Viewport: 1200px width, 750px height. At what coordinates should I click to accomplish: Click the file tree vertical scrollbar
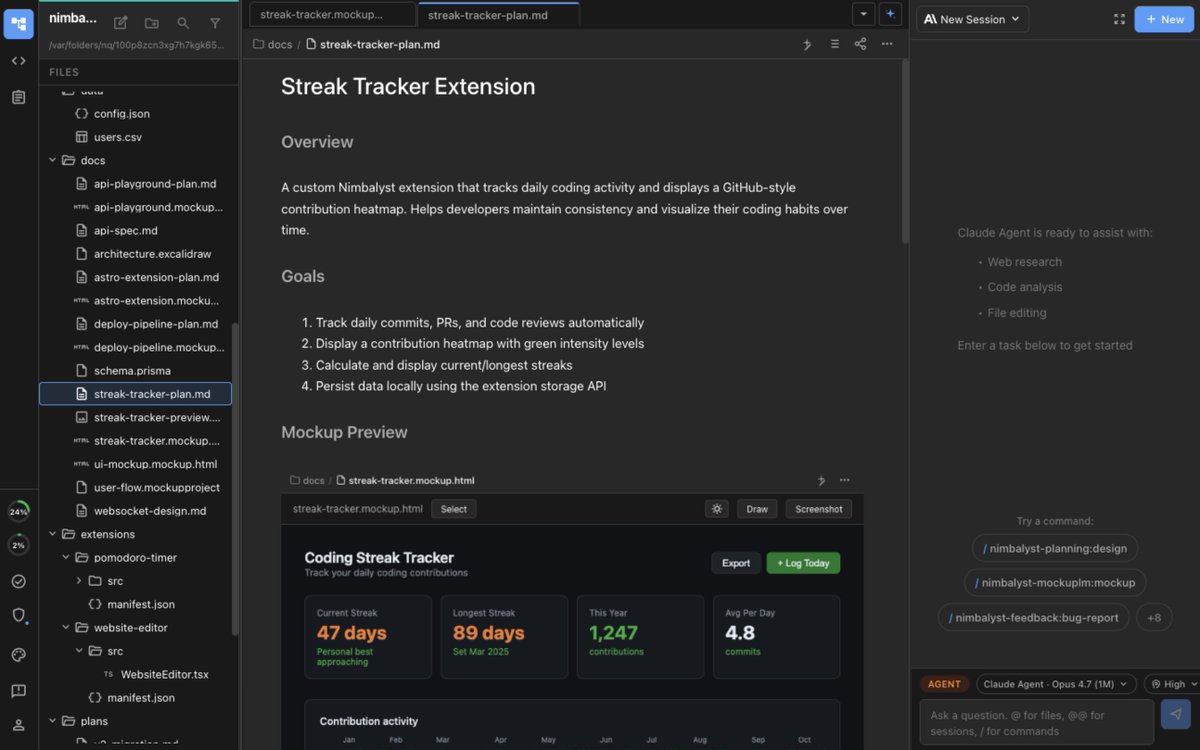pos(235,478)
